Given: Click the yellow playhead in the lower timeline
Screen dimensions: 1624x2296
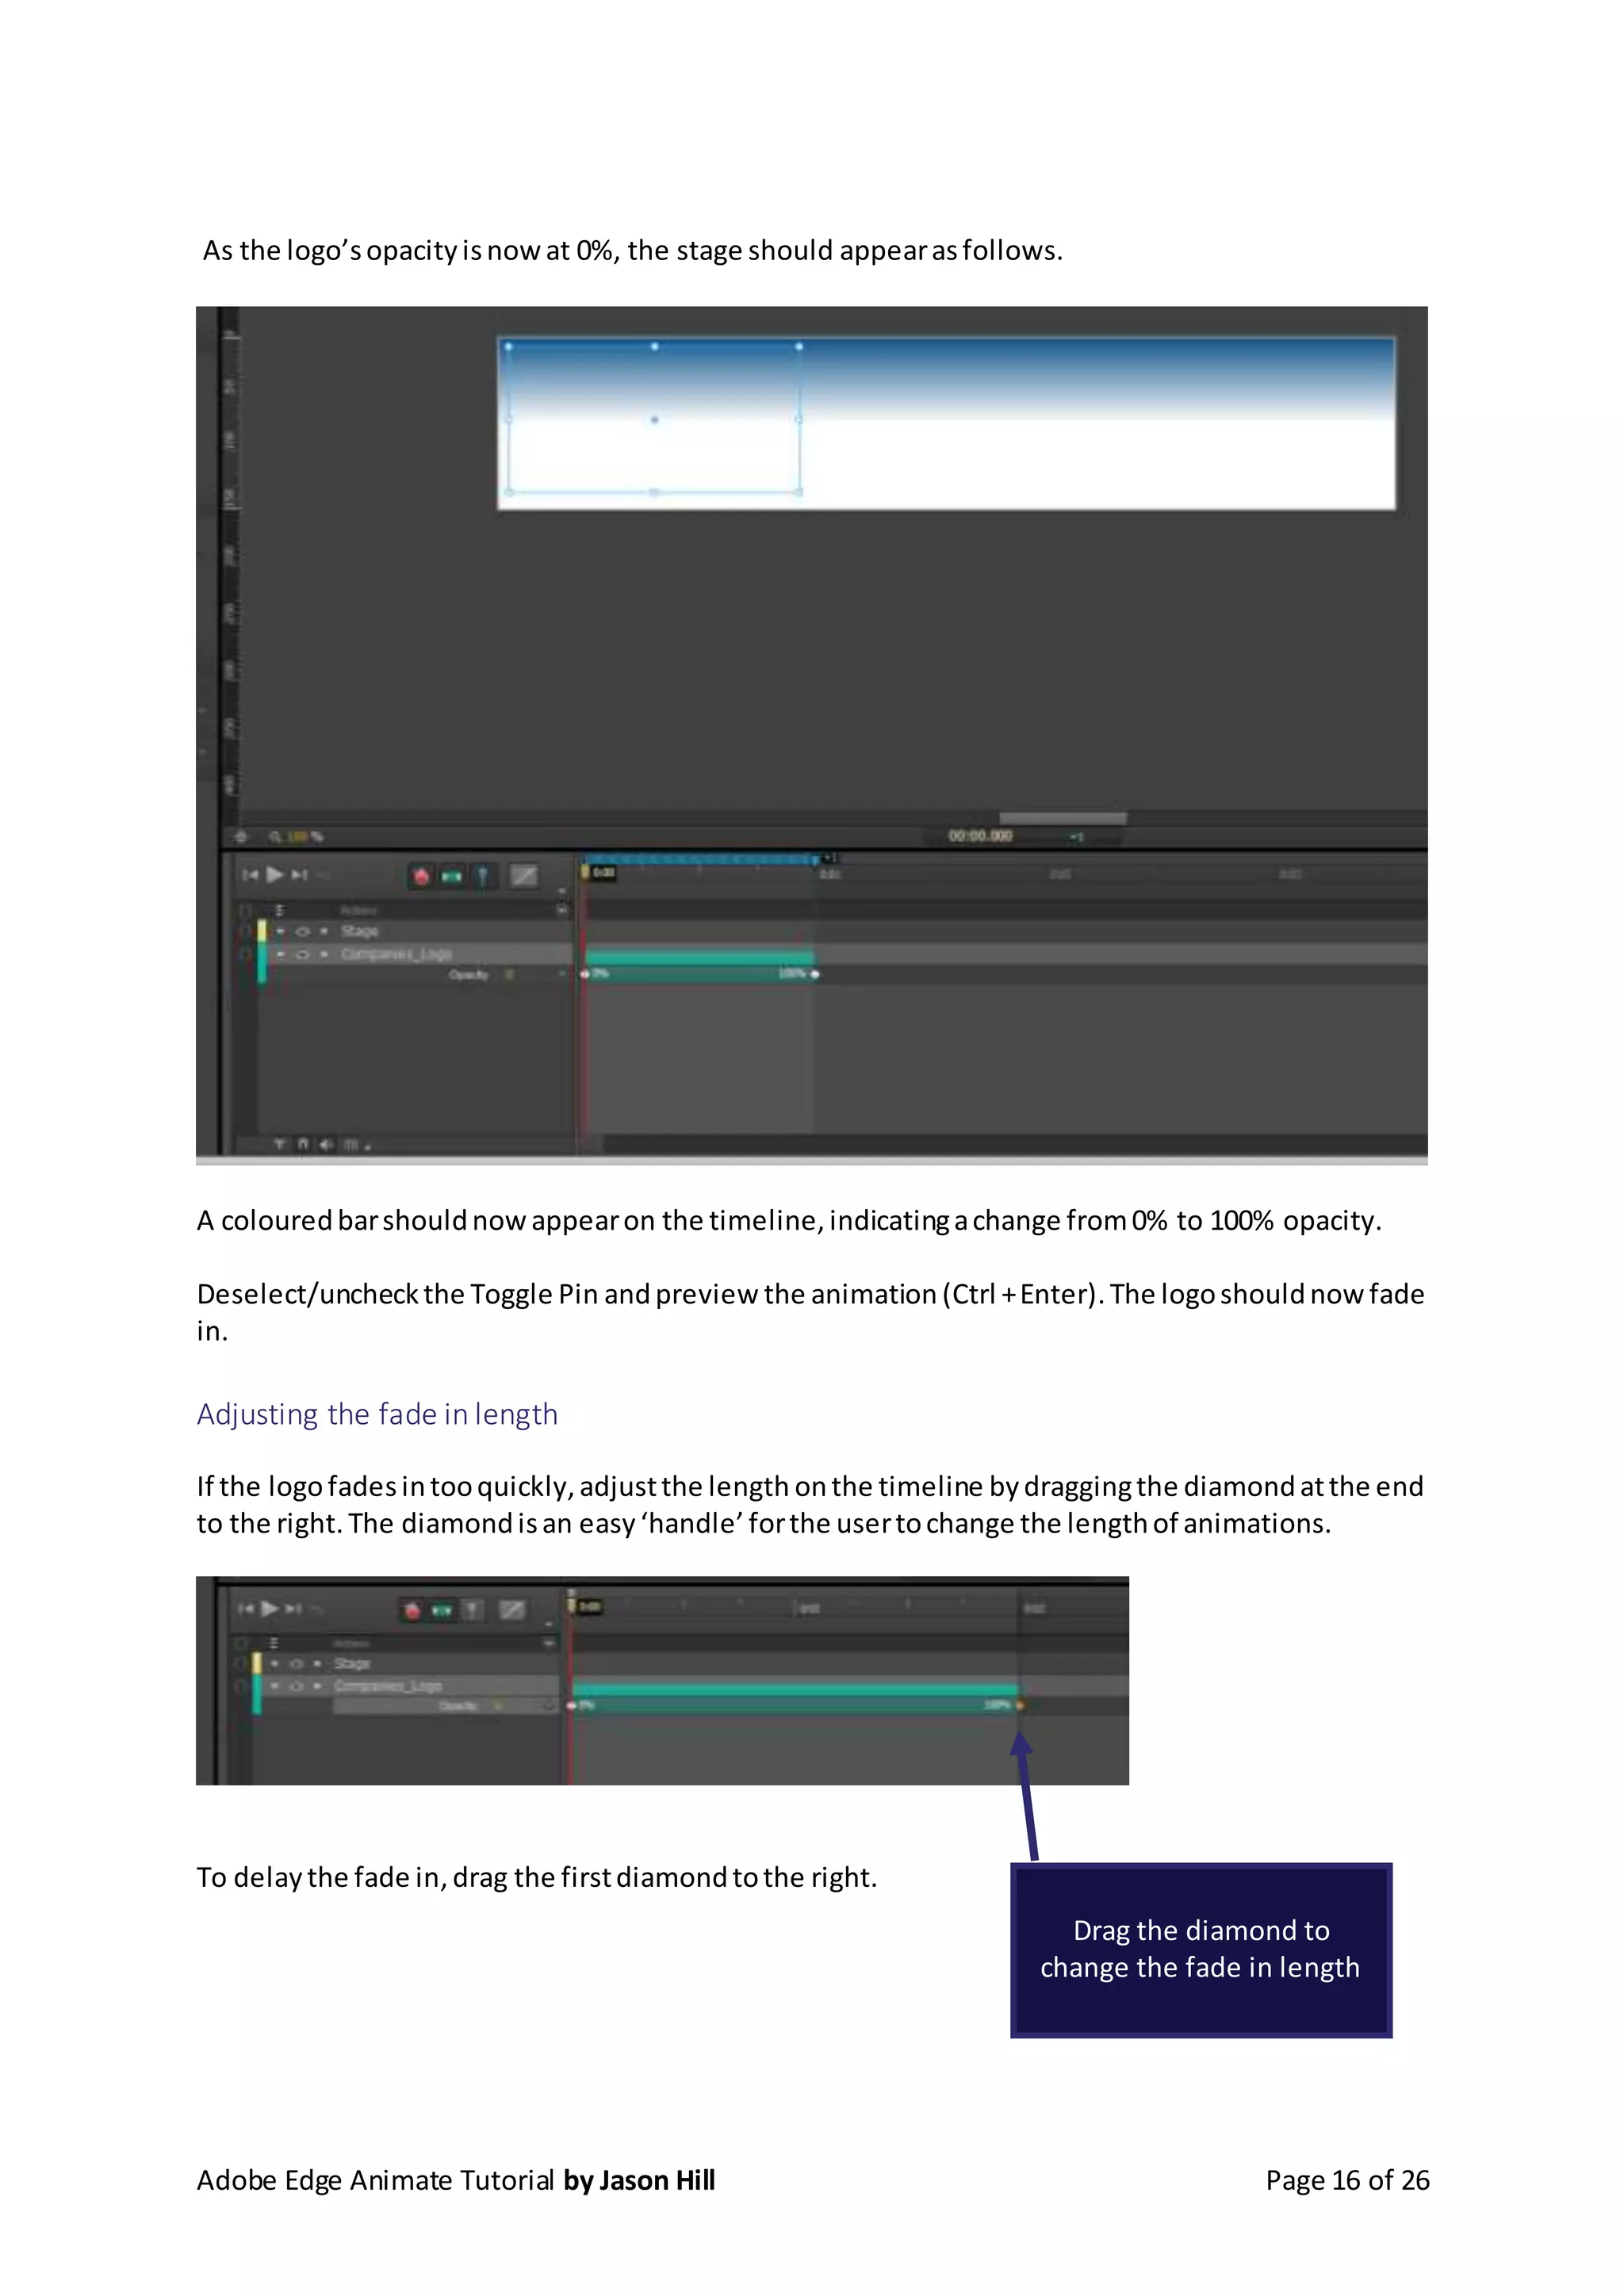Looking at the screenshot, I should tap(572, 1605).
